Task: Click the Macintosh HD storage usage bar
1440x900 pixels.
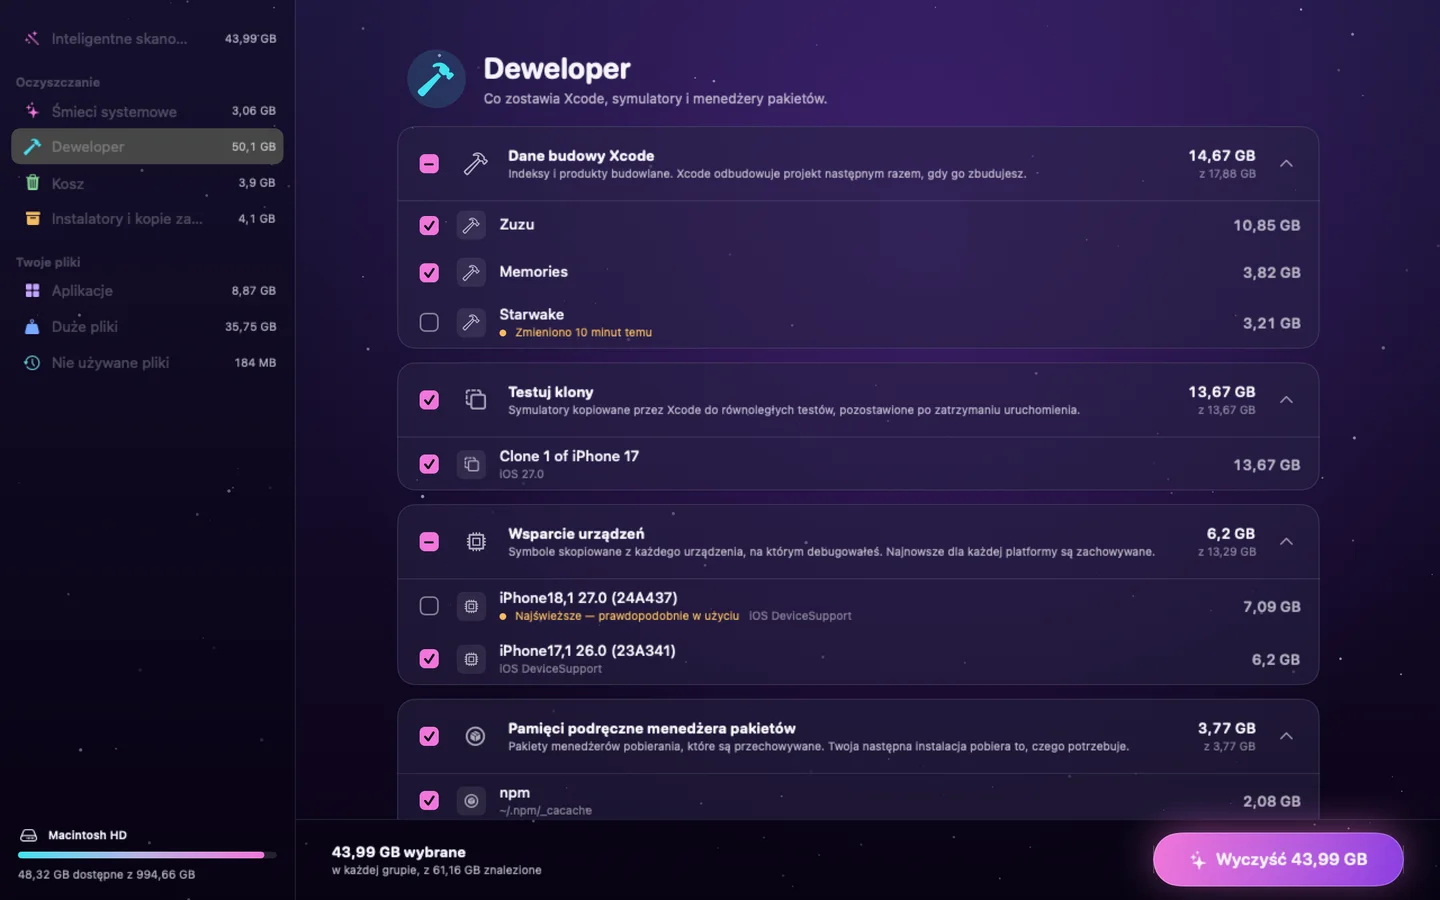Action: coord(147,855)
